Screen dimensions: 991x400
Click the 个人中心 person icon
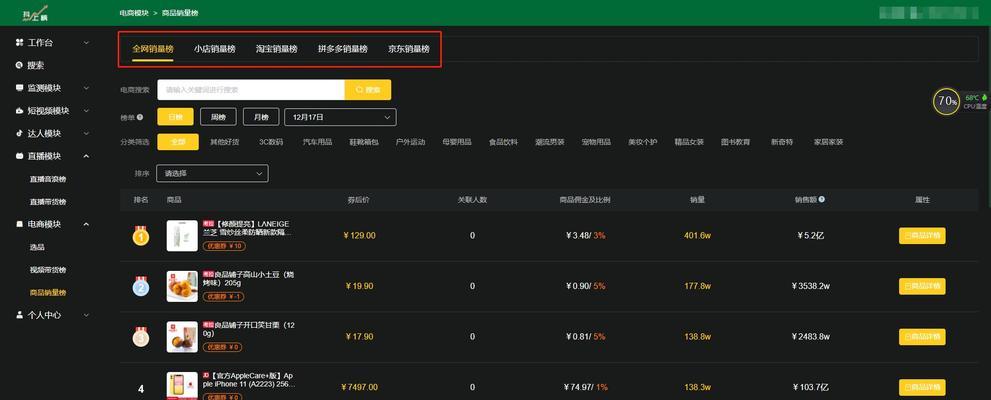[x=19, y=315]
